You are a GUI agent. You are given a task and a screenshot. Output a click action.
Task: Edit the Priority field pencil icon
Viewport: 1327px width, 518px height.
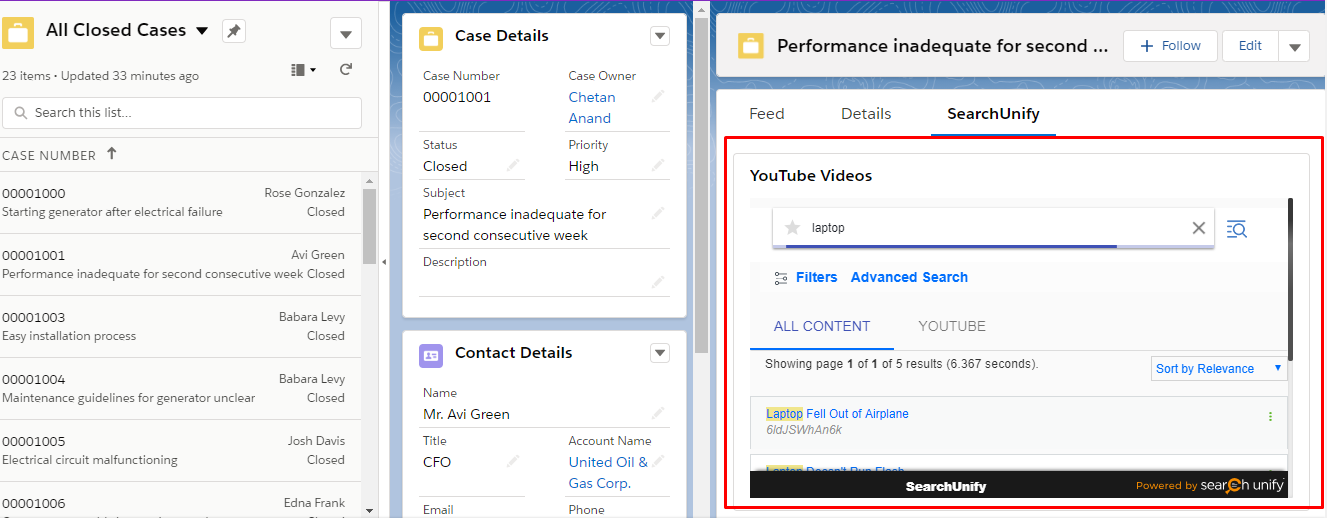click(658, 166)
